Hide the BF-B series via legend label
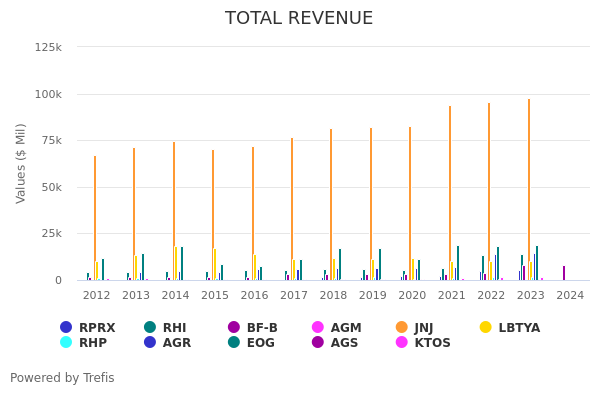Screen dimensions: 600x400 (262, 328)
